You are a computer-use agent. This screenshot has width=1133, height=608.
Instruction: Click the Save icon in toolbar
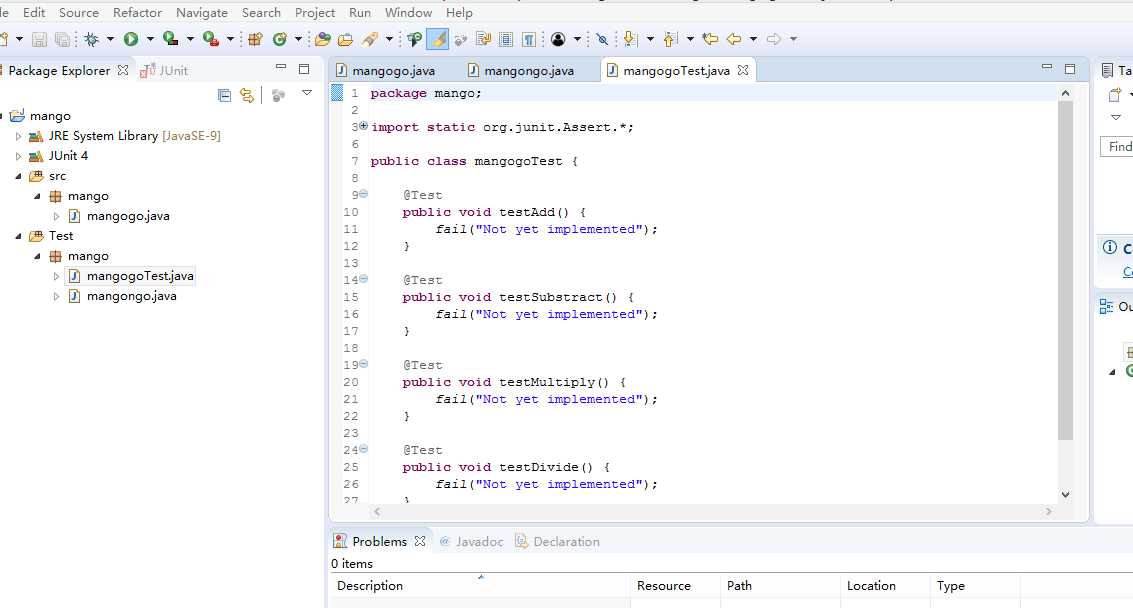point(39,39)
